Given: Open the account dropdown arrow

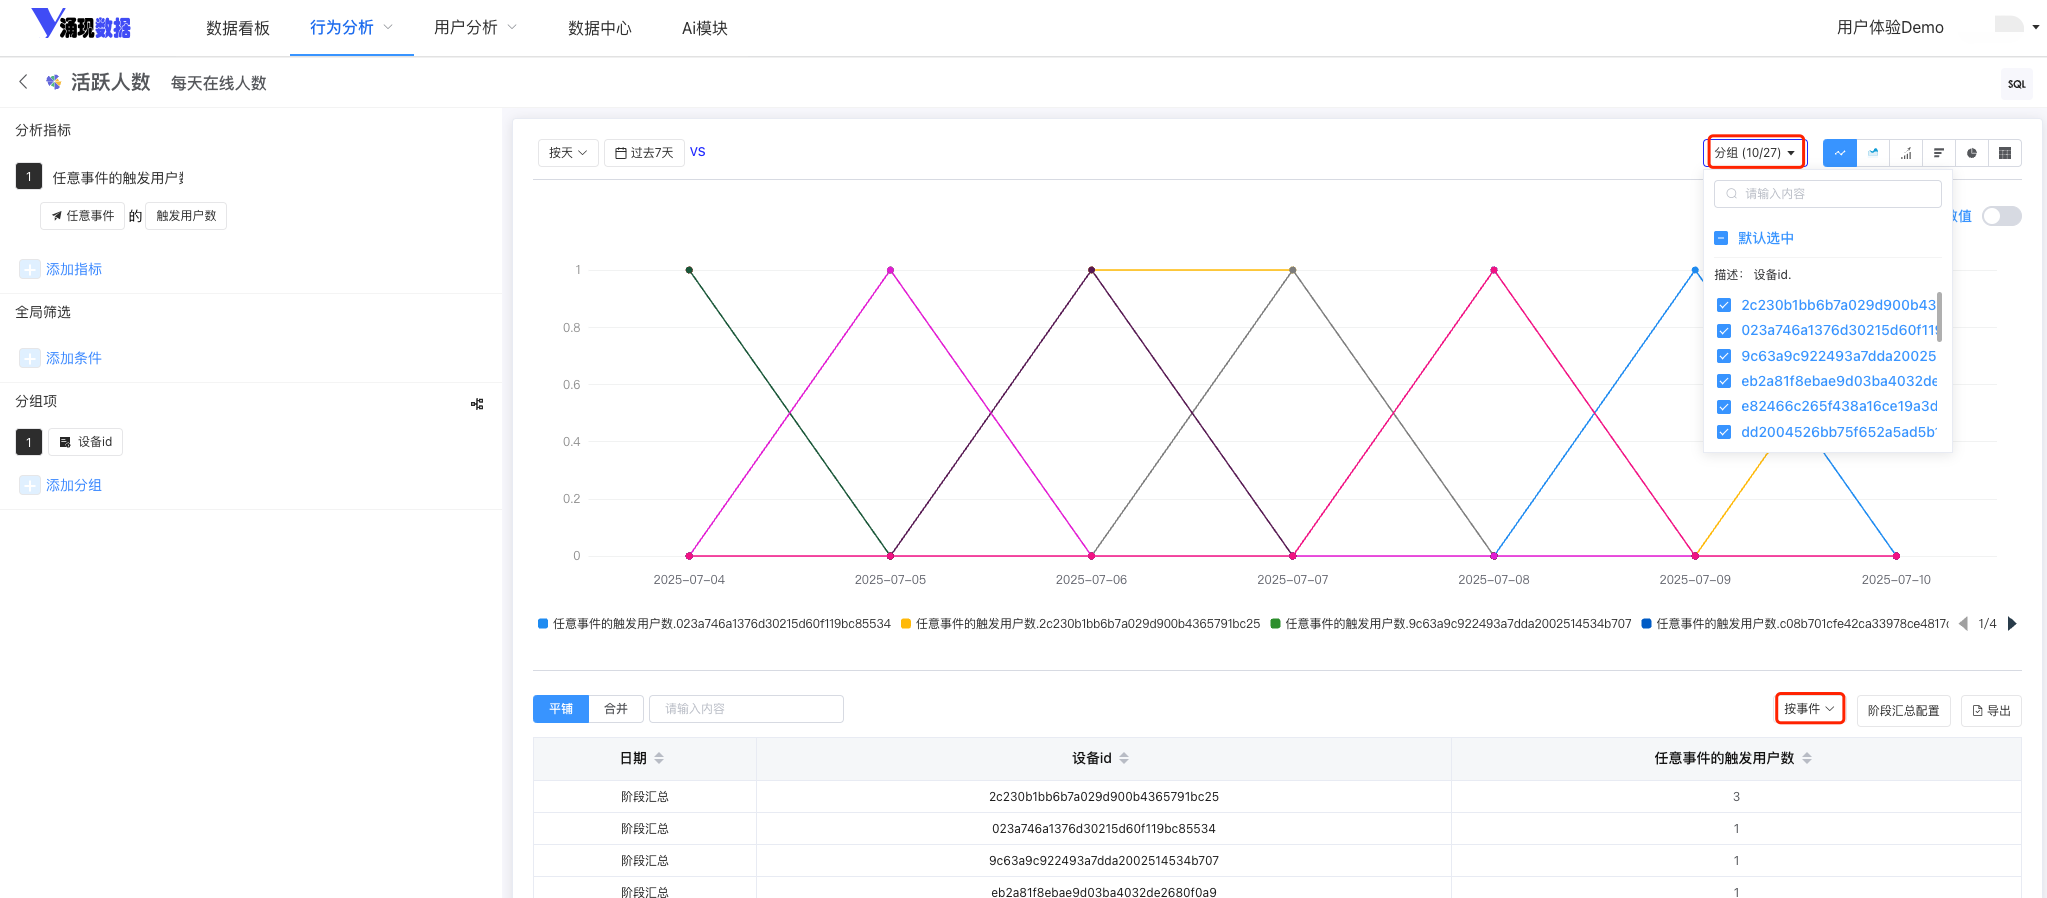Looking at the screenshot, I should pos(2036,27).
